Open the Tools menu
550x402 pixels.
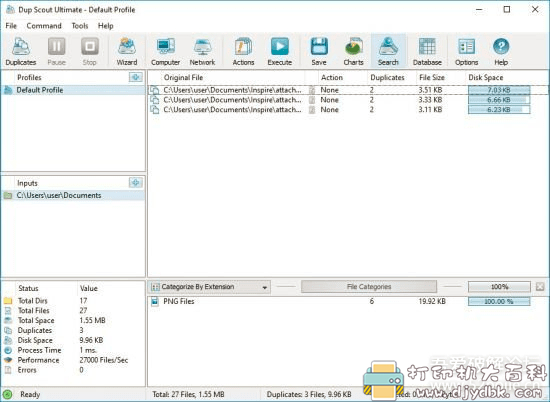[80, 26]
